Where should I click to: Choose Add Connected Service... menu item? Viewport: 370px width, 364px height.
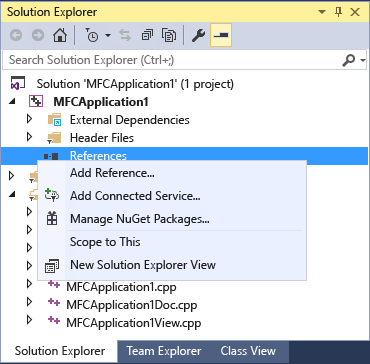(x=135, y=196)
